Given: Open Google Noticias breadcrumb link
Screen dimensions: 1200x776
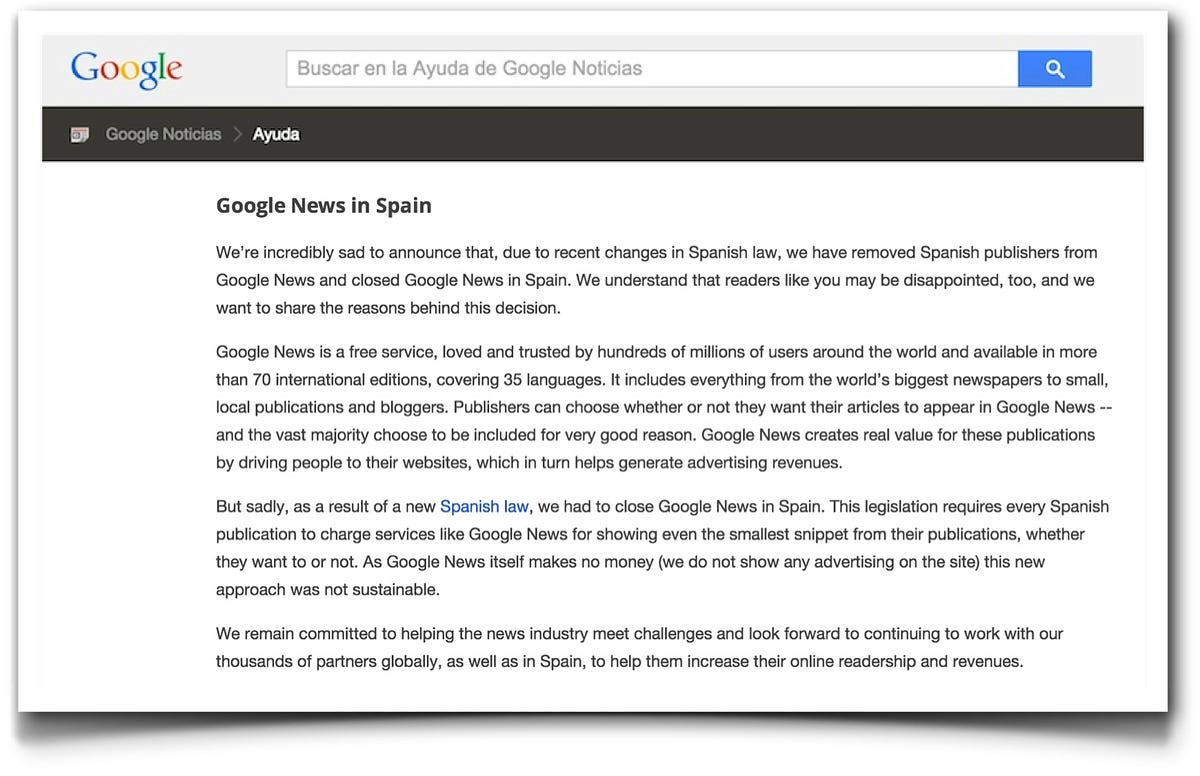Looking at the screenshot, I should pyautogui.click(x=163, y=134).
